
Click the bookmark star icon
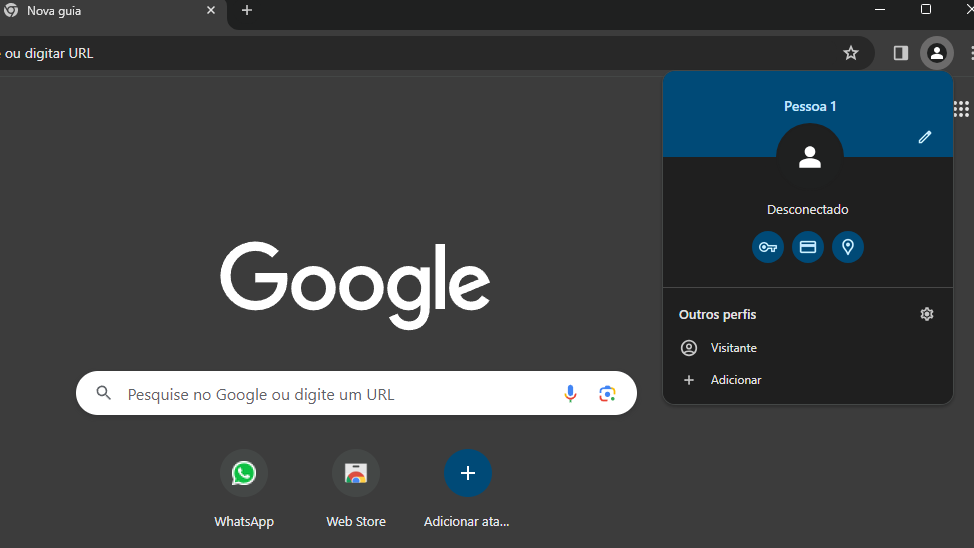coord(851,53)
